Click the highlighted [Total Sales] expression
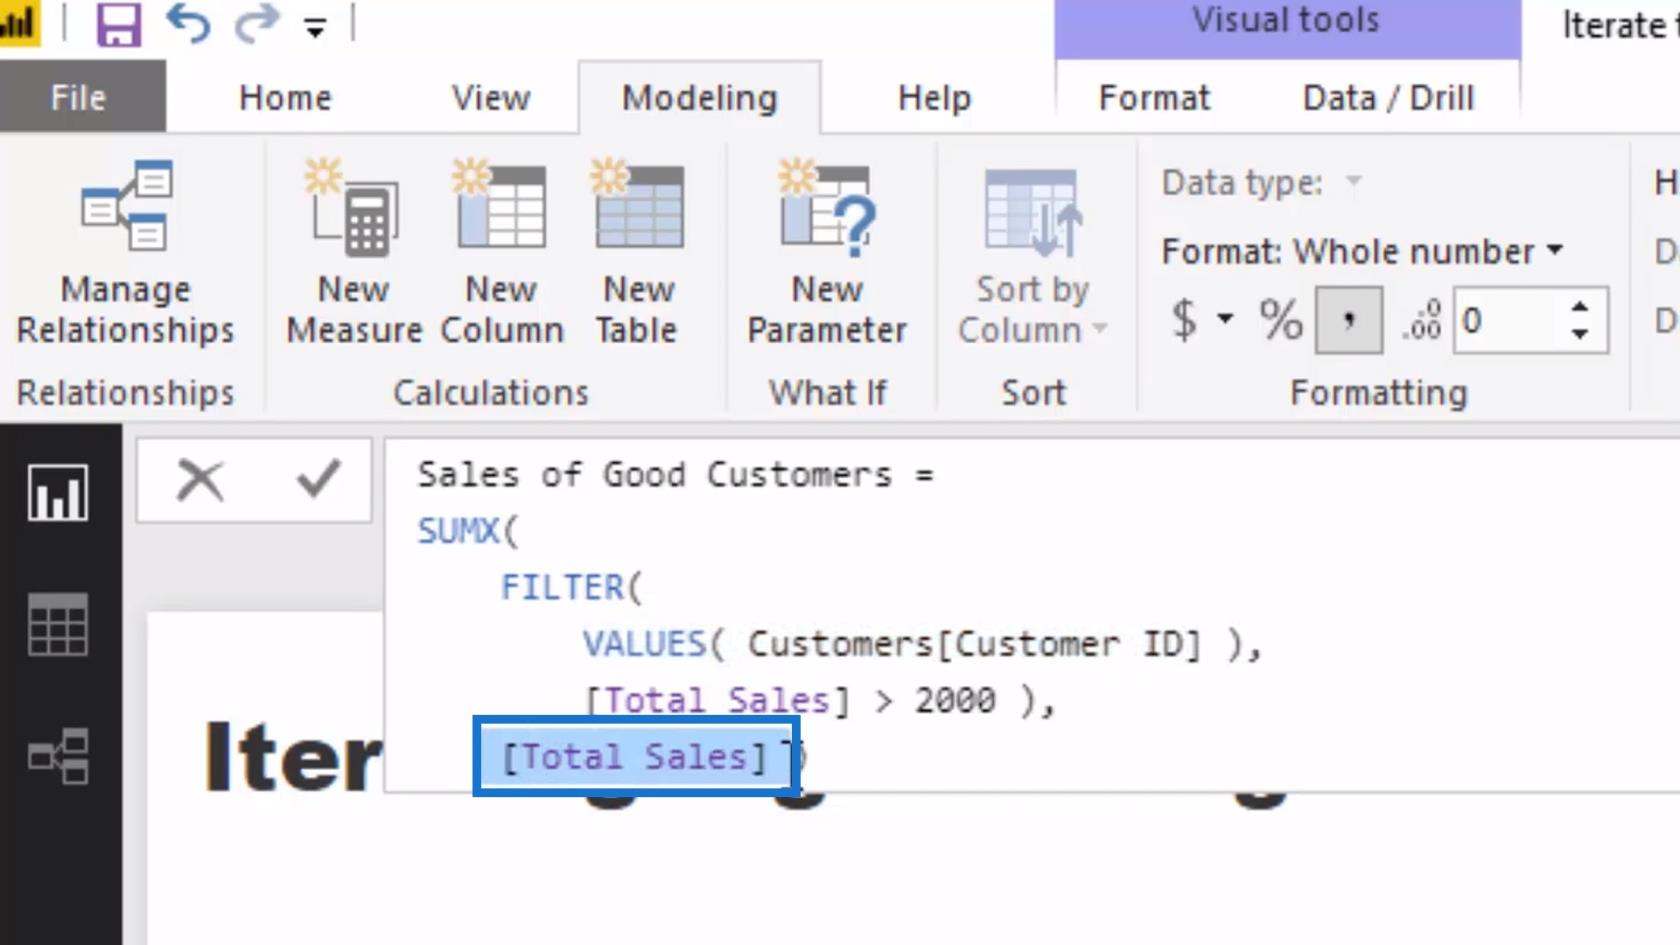The image size is (1680, 945). [634, 757]
